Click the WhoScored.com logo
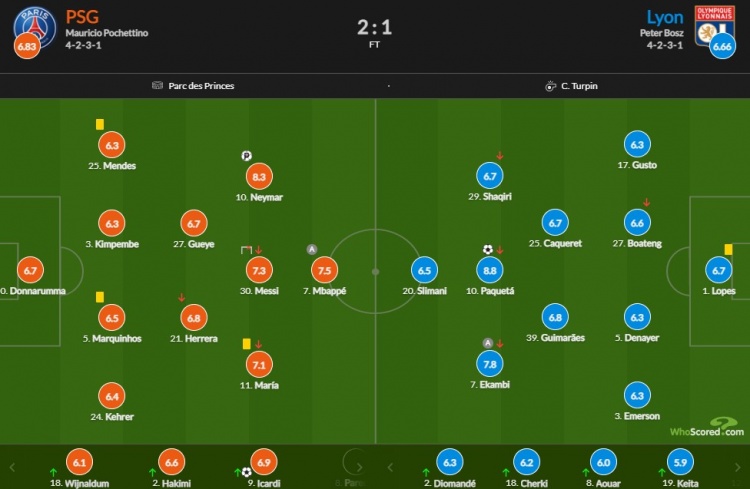The image size is (750, 489). click(x=708, y=428)
